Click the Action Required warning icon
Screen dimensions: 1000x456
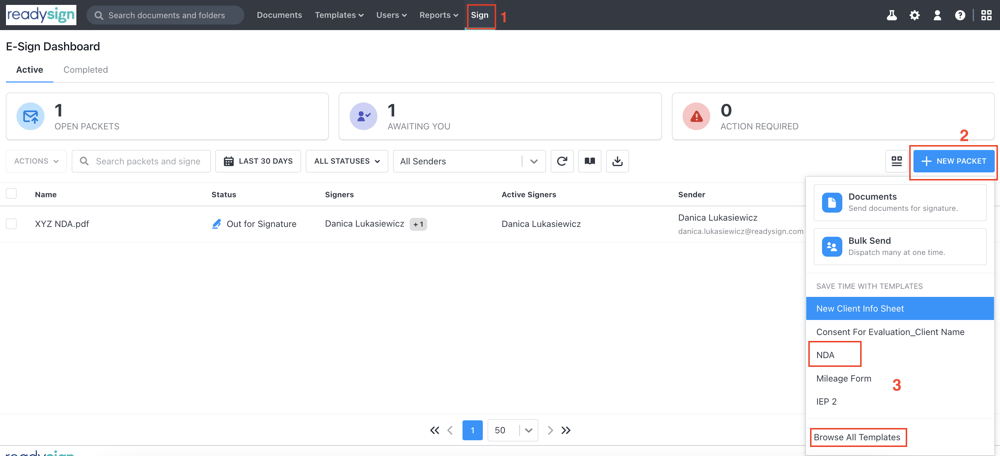coord(696,116)
